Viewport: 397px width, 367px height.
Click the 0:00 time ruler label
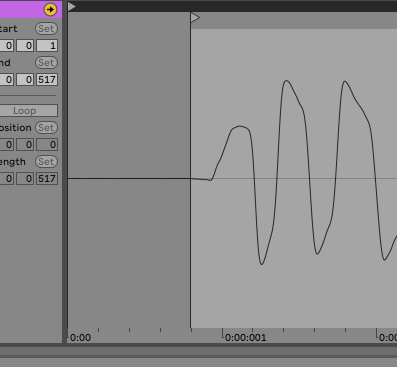pyautogui.click(x=80, y=338)
